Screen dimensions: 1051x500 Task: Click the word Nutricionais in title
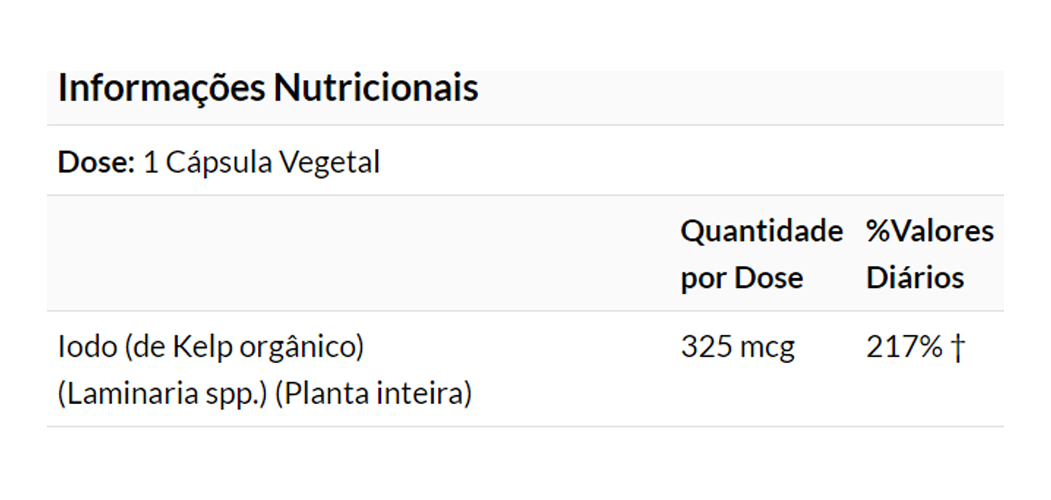point(376,88)
